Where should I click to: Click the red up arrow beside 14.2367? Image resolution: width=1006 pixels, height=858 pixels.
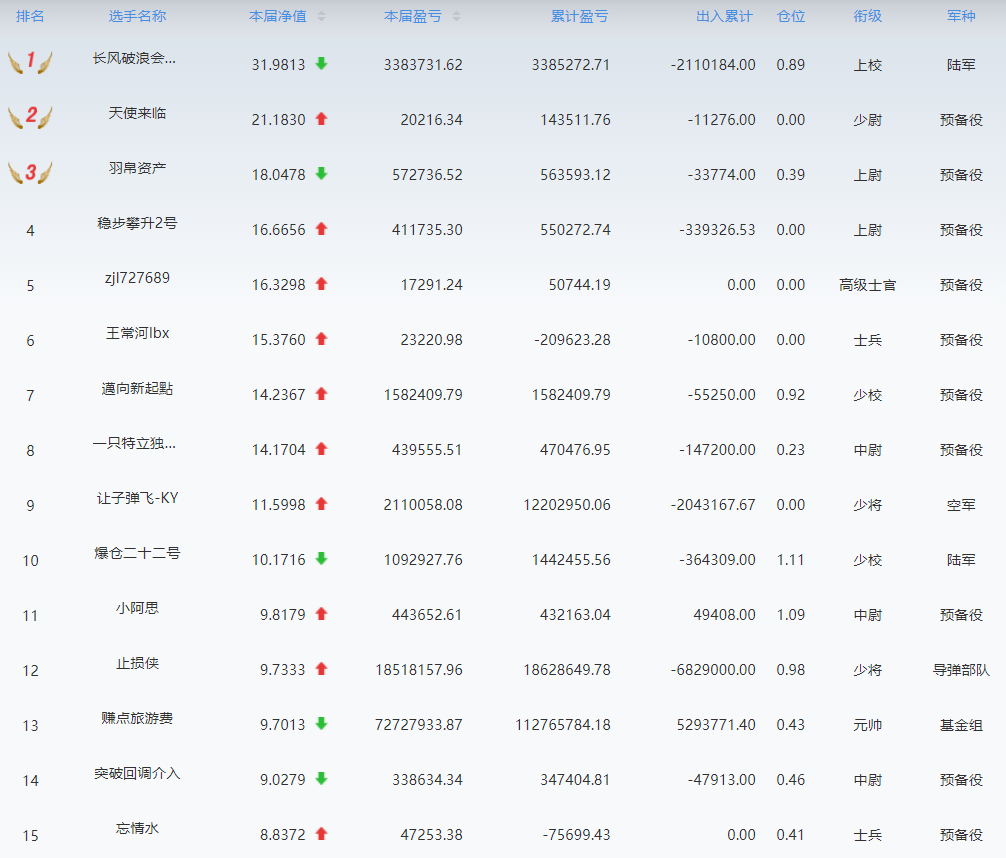pyautogui.click(x=321, y=394)
